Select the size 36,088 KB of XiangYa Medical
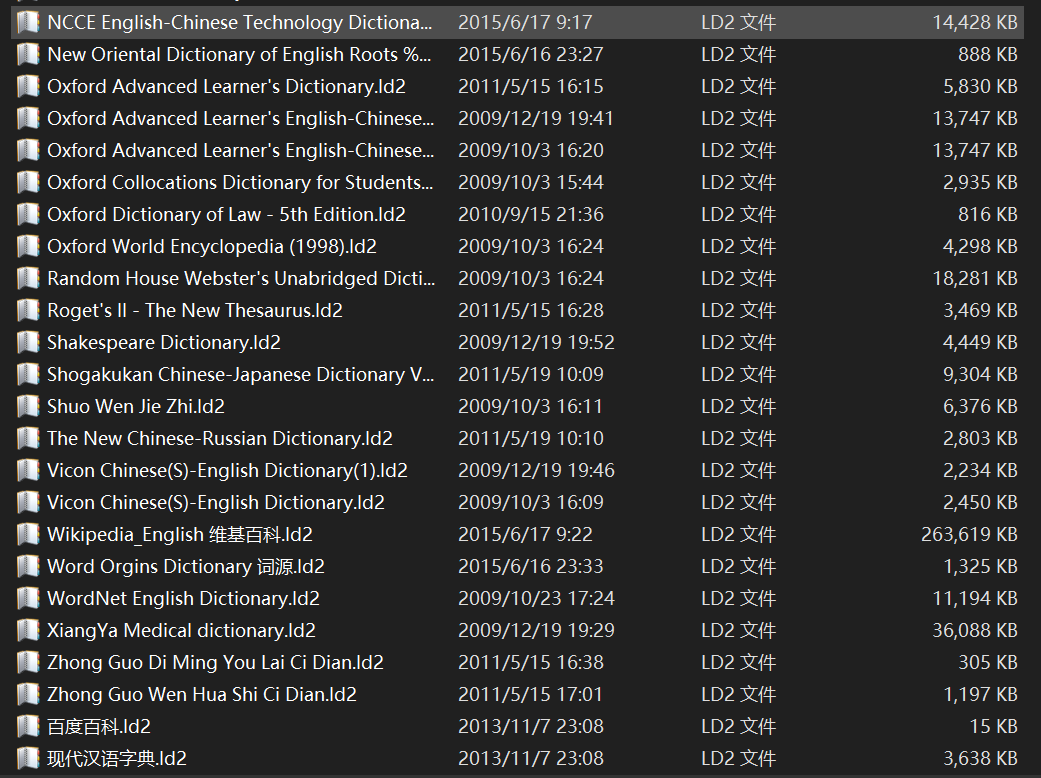1041x778 pixels. tap(975, 631)
